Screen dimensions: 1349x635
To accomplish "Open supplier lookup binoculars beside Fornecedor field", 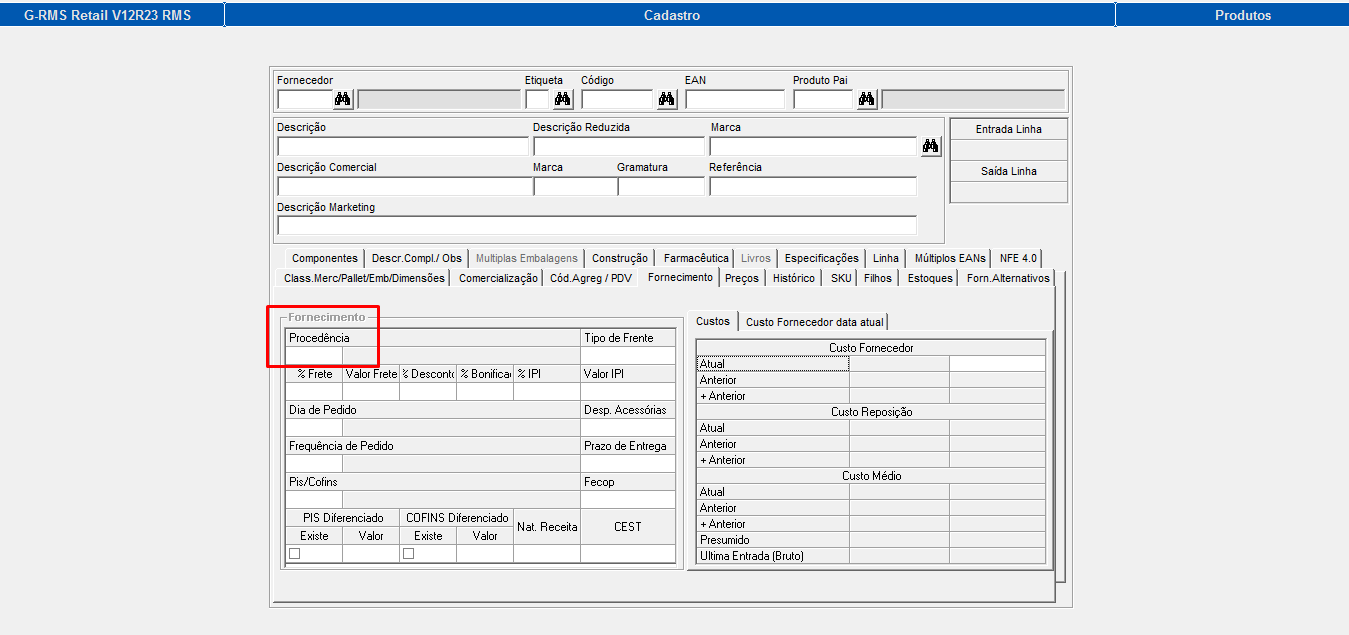I will pos(343,99).
